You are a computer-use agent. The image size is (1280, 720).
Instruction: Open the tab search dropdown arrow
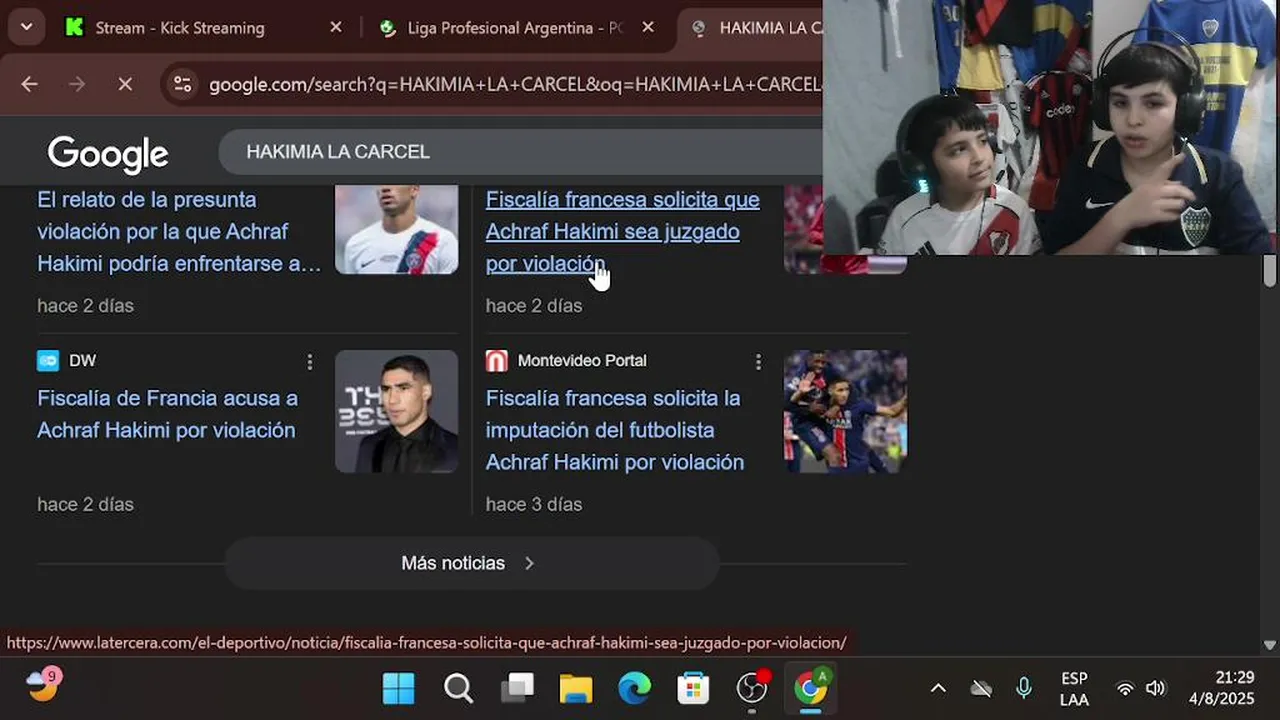[x=26, y=27]
